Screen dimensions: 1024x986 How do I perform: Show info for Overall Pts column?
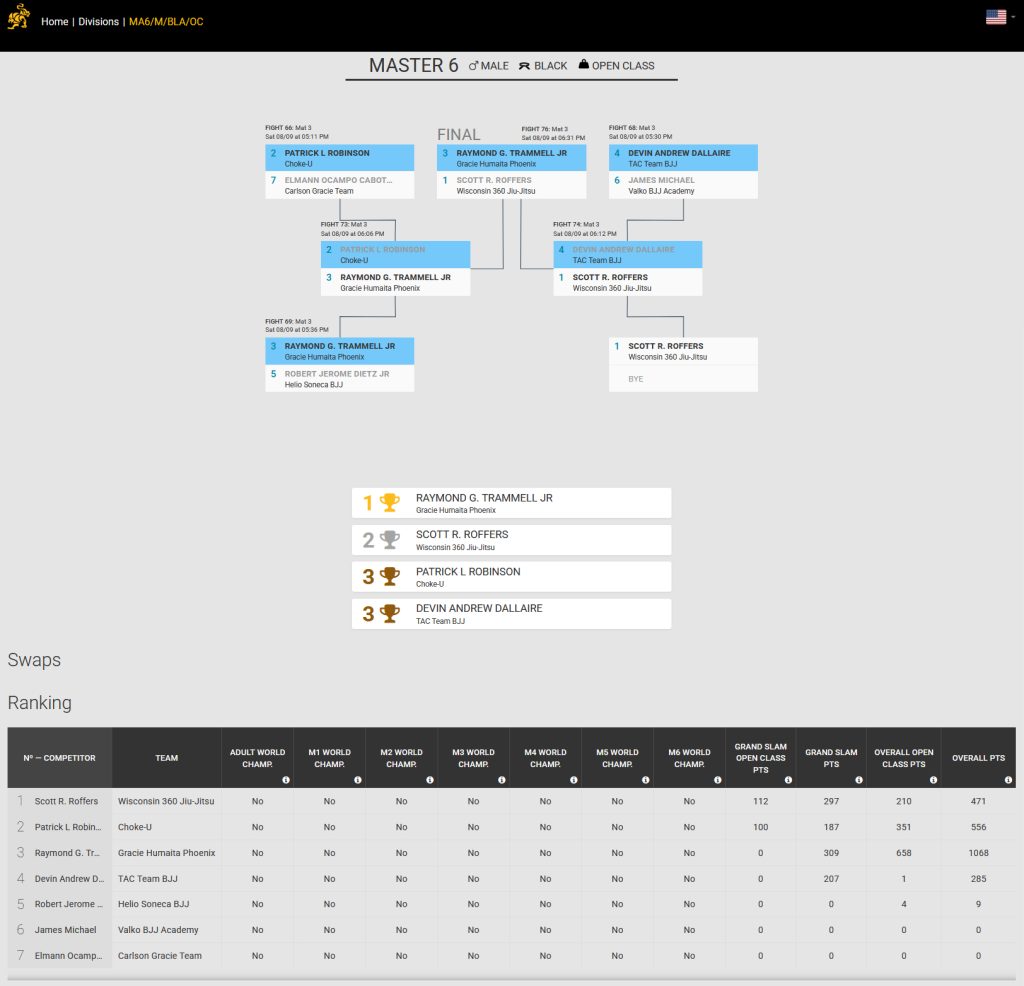point(1008,780)
